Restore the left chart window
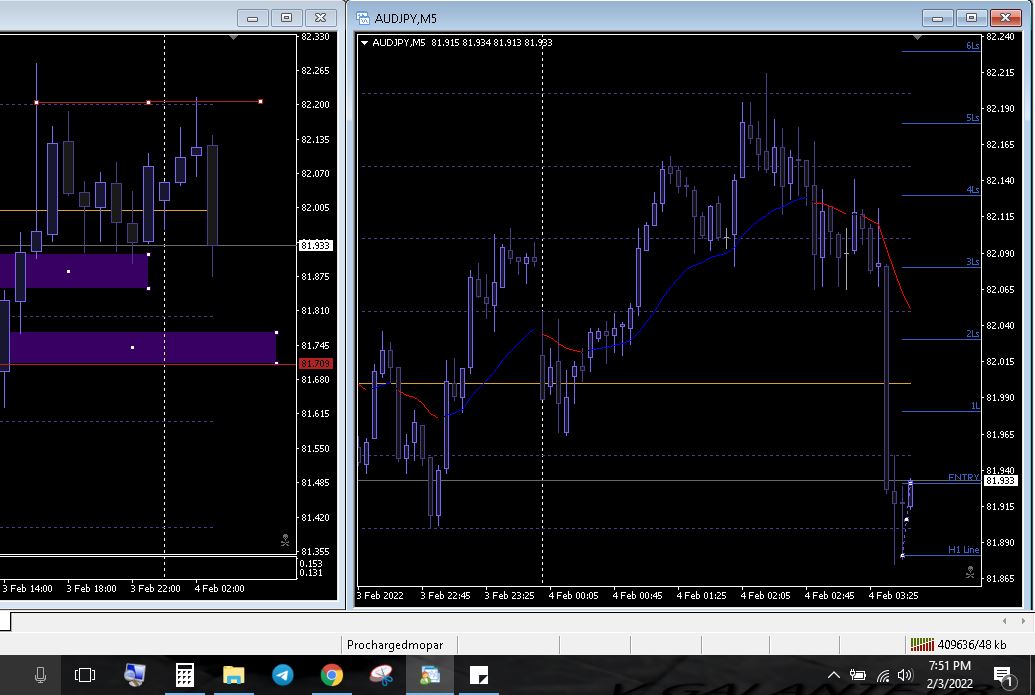This screenshot has width=1035, height=695. pos(286,18)
